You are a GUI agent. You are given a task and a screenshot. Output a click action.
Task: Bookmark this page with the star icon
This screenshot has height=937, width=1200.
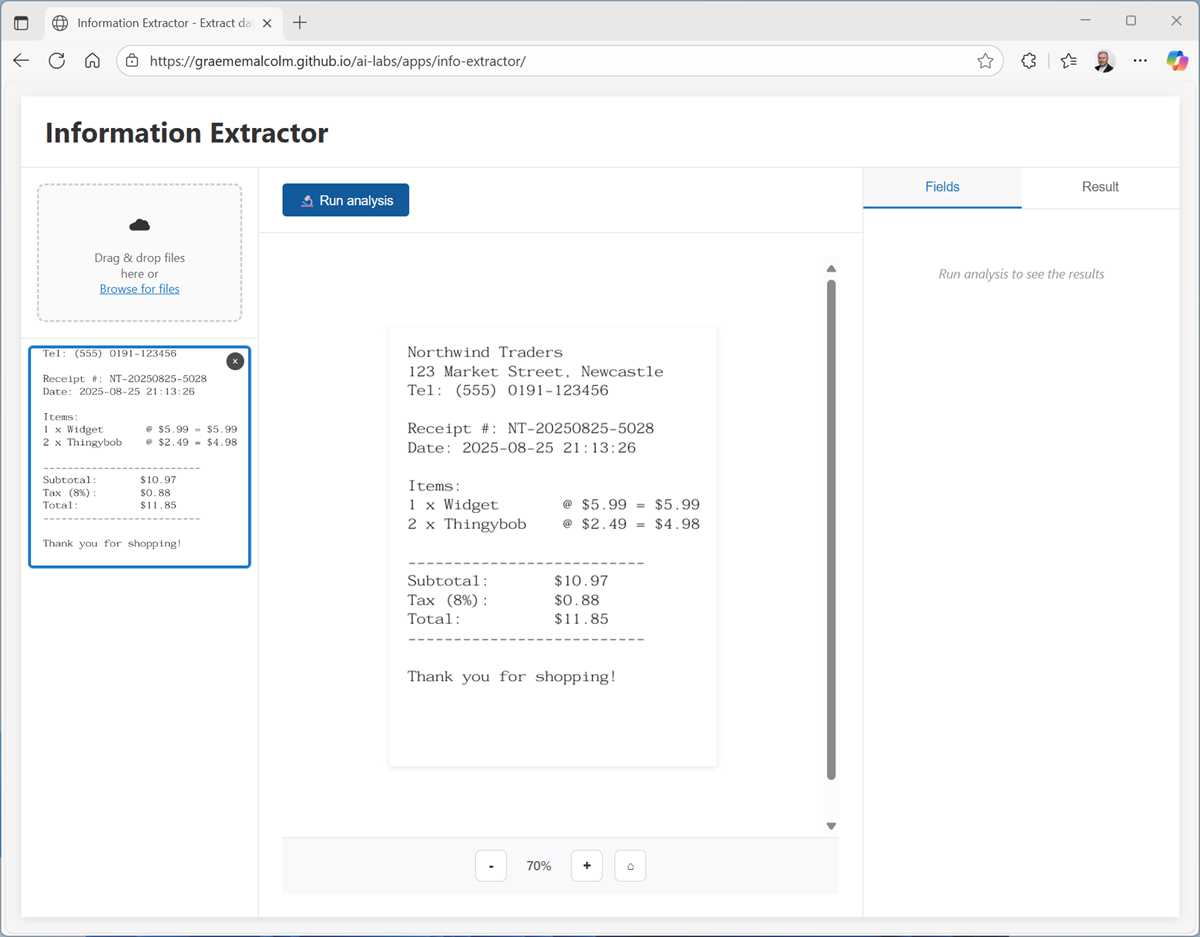pos(985,60)
